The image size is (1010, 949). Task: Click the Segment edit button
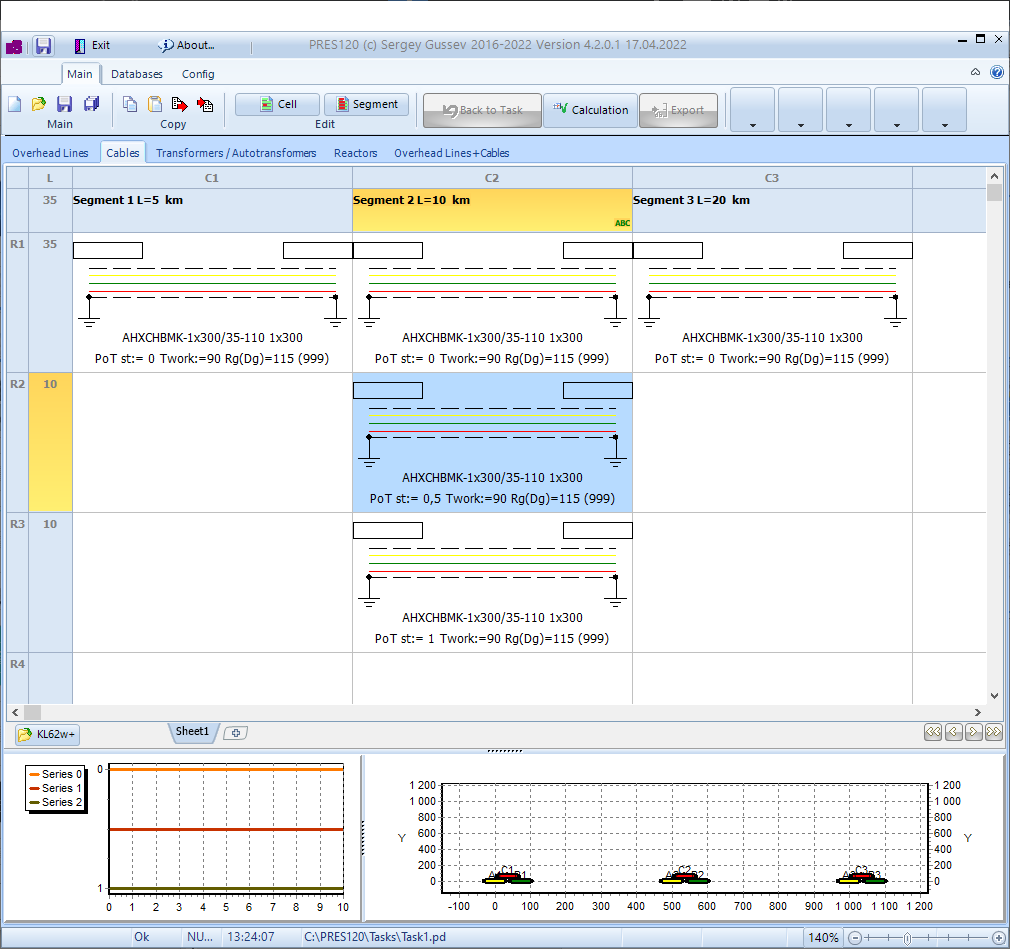366,104
